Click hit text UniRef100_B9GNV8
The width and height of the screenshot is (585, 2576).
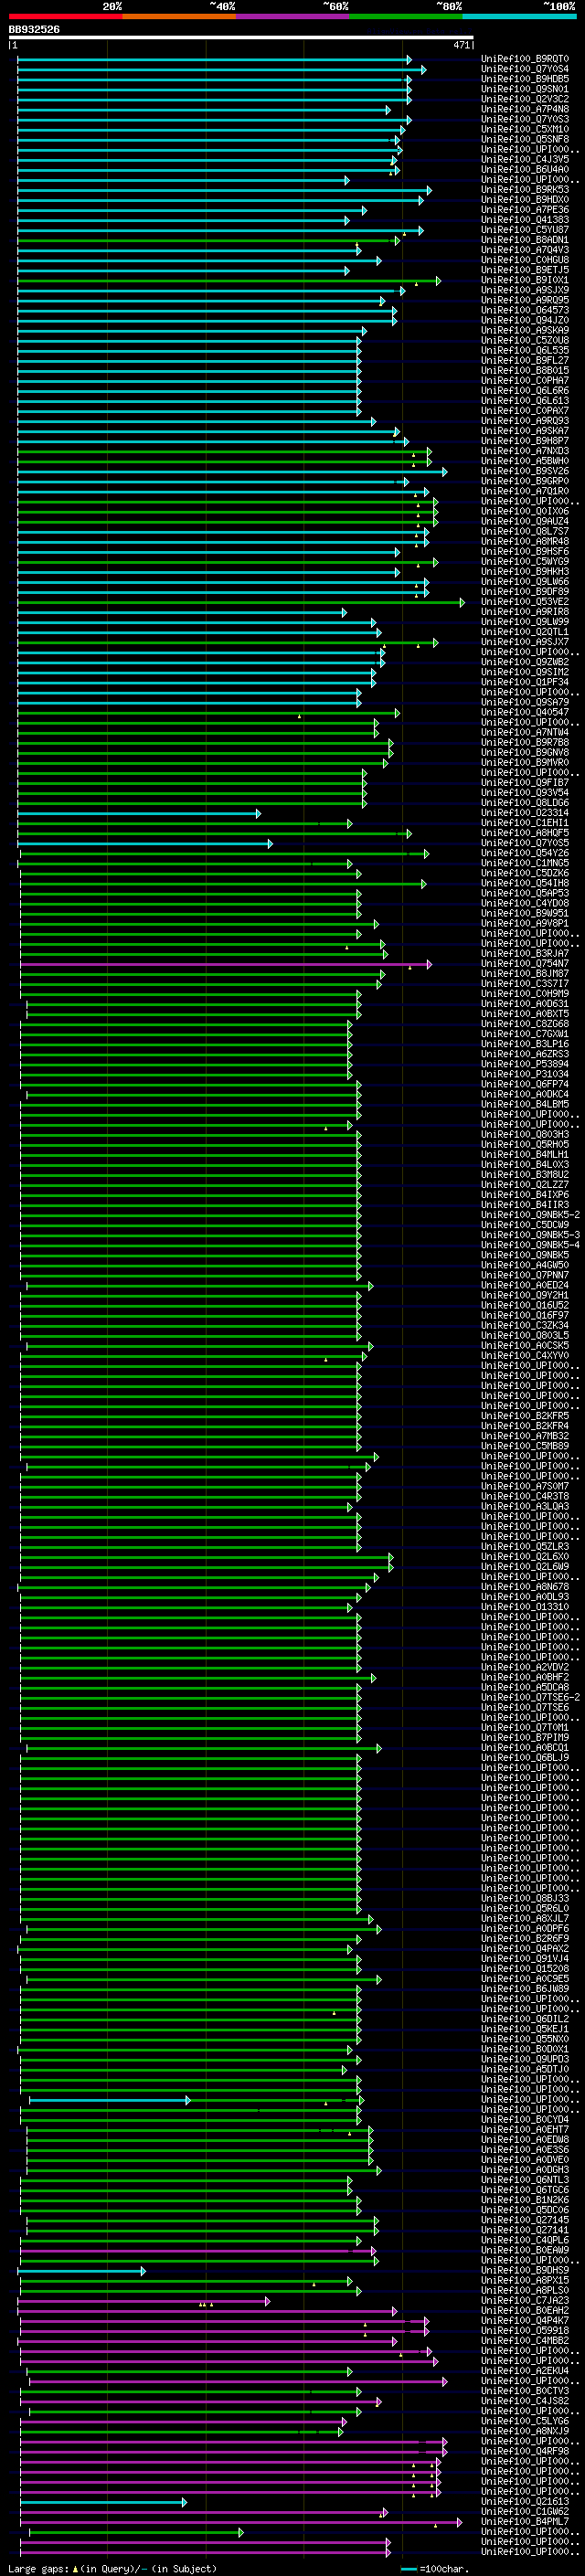click(525, 752)
